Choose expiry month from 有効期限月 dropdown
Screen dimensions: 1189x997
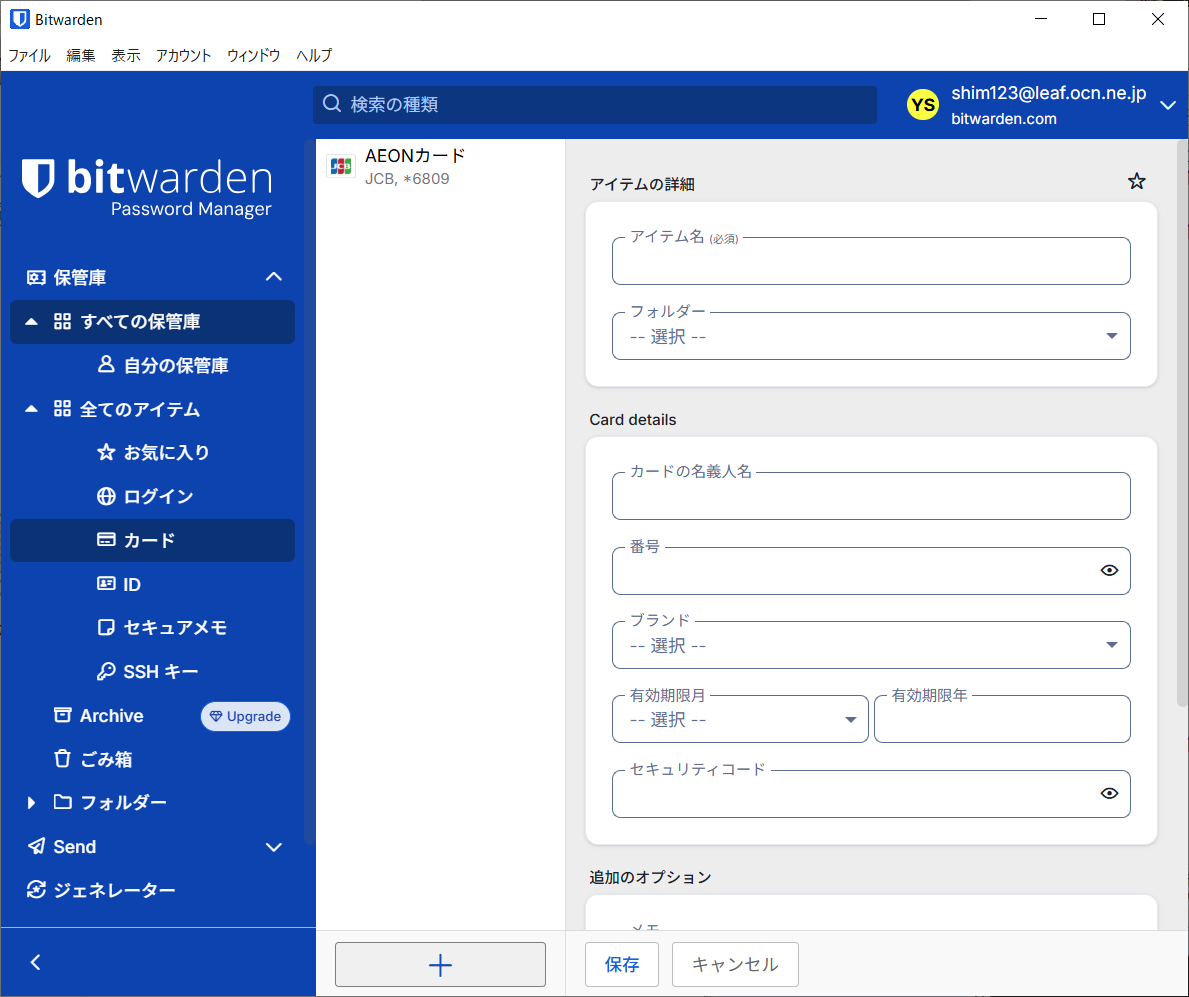tap(739, 720)
